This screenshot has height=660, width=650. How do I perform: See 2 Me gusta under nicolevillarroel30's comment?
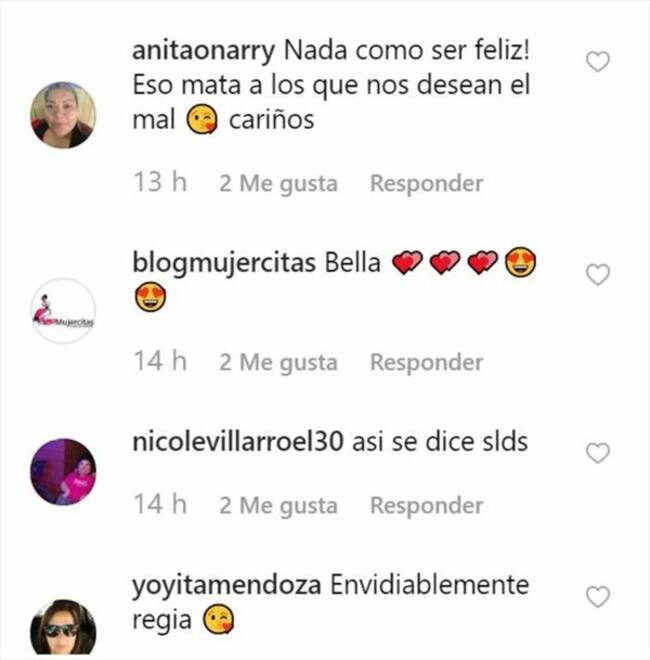coord(278,506)
